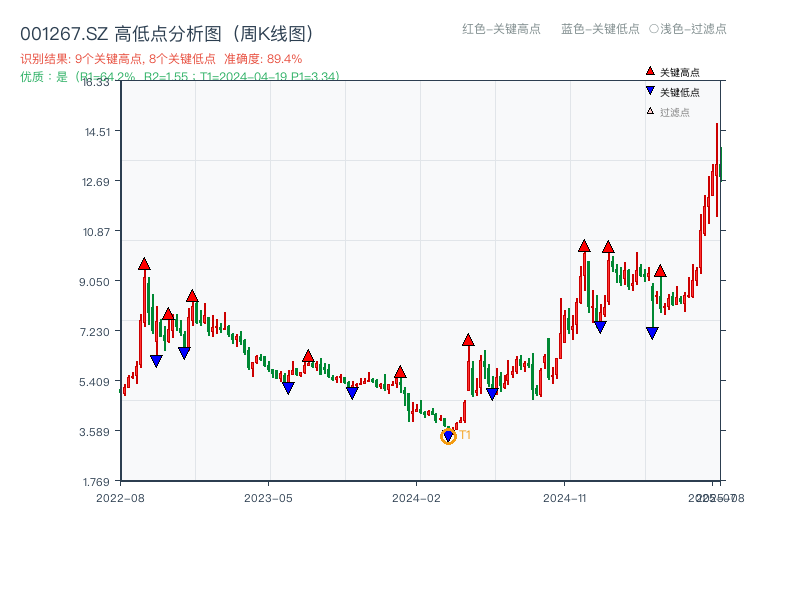Click the 2023-05 x-axis date label

tap(268, 498)
